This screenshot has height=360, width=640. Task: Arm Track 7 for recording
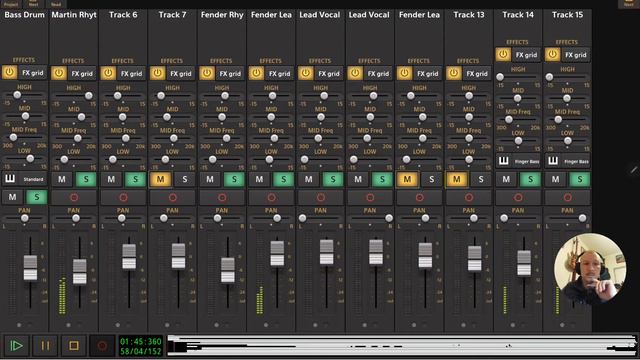(173, 198)
